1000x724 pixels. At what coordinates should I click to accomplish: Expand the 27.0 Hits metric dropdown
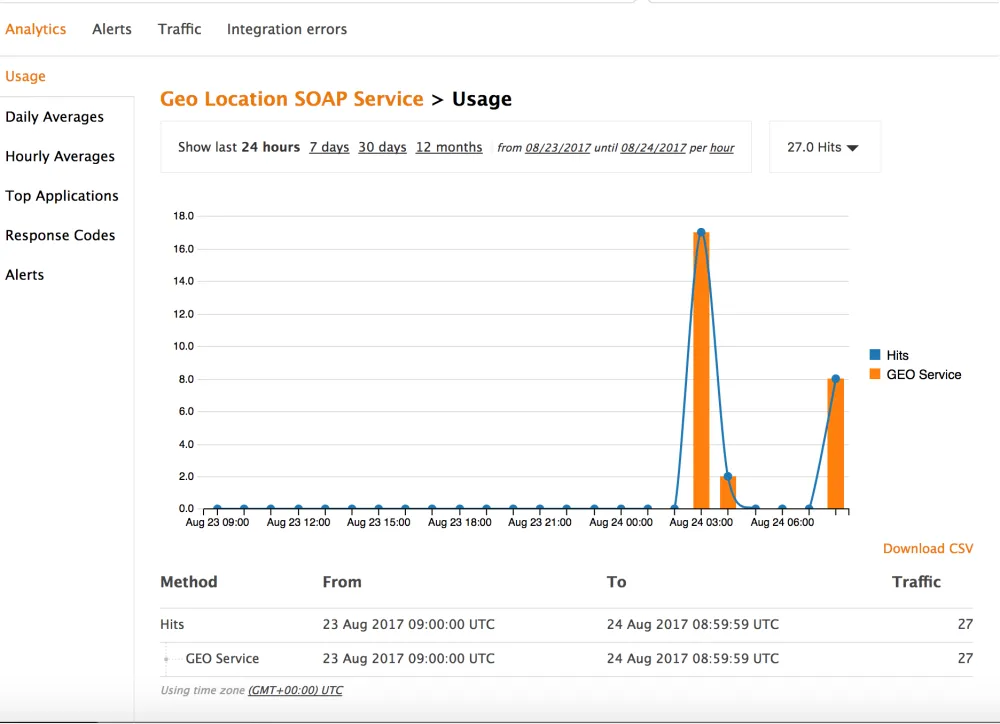tap(823, 147)
